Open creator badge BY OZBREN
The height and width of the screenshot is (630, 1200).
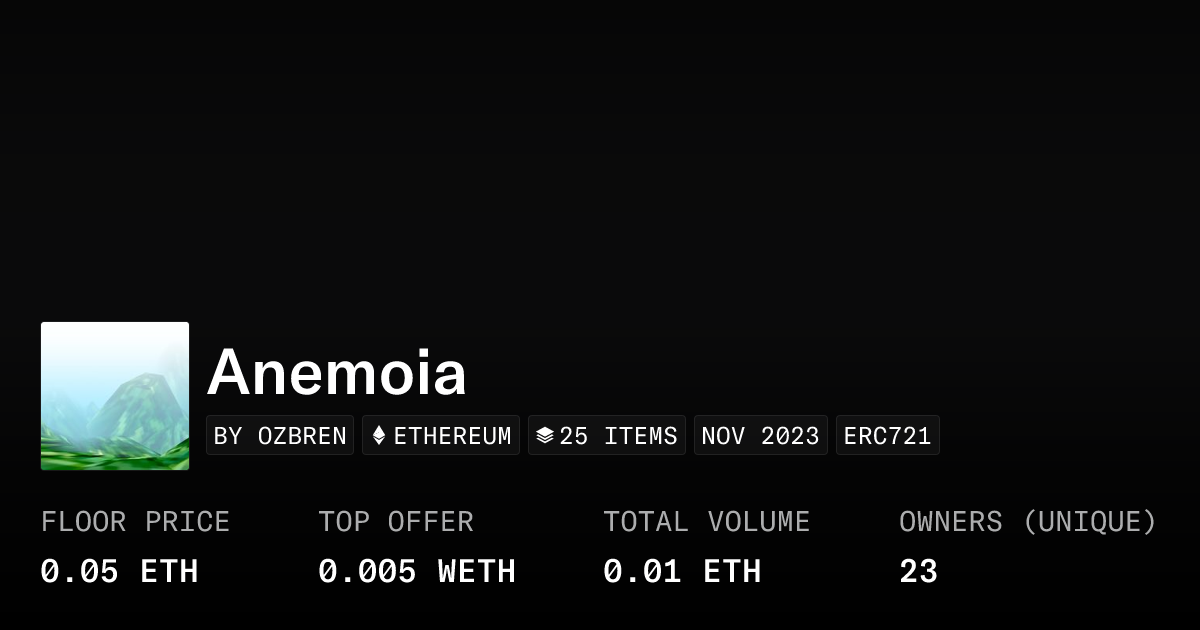280,436
